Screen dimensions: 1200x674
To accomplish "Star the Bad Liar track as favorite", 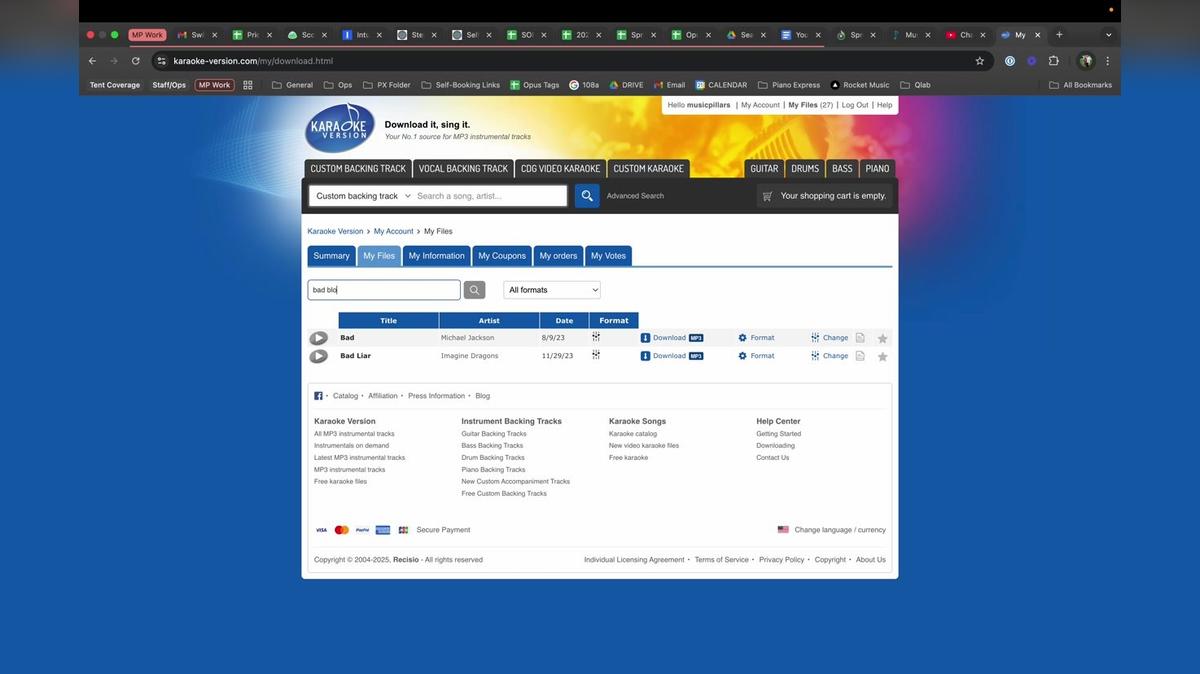I will pyautogui.click(x=883, y=357).
